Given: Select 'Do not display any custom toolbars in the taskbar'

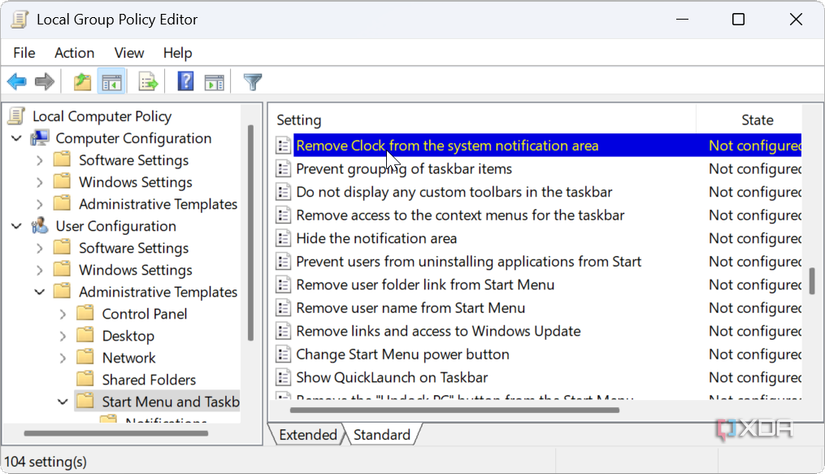Looking at the screenshot, I should click(x=454, y=192).
